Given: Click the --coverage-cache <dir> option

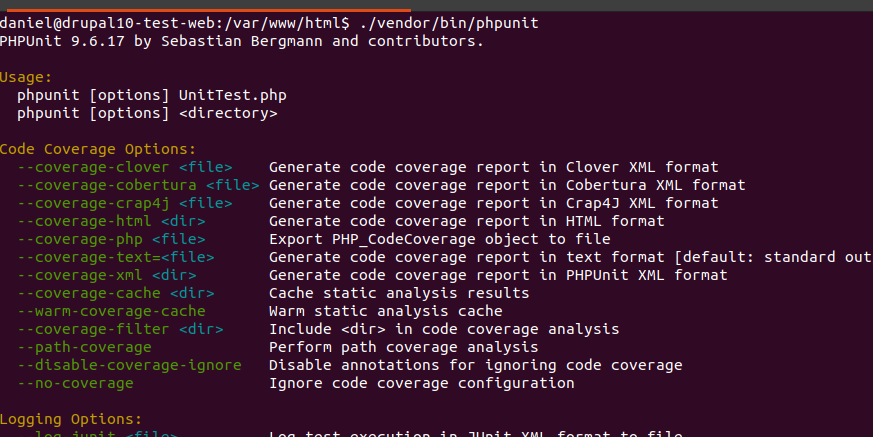Looking at the screenshot, I should pos(116,293).
